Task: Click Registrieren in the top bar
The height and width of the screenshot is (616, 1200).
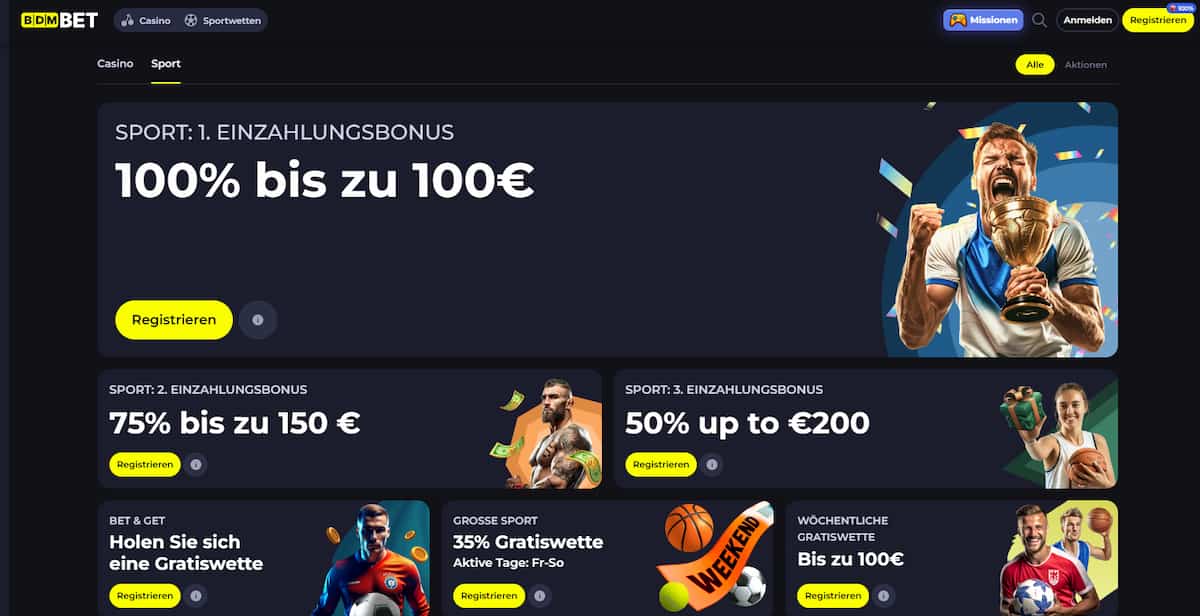Action: pyautogui.click(x=1158, y=20)
